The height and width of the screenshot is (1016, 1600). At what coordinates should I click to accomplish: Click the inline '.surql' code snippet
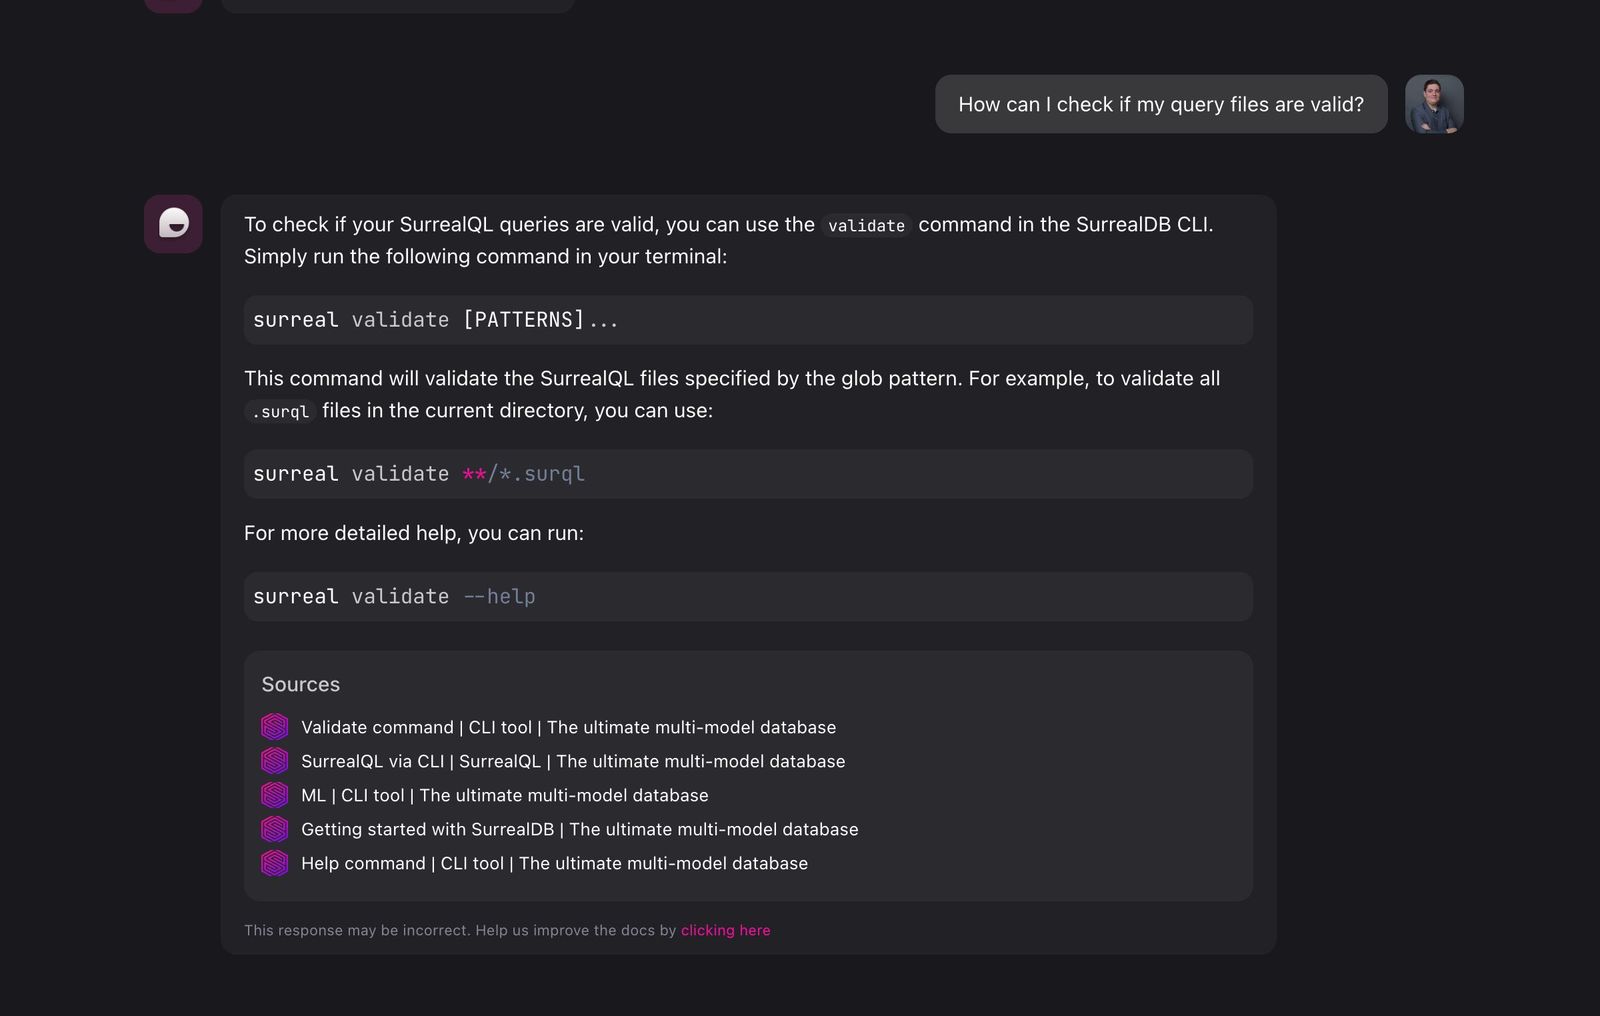click(x=280, y=411)
